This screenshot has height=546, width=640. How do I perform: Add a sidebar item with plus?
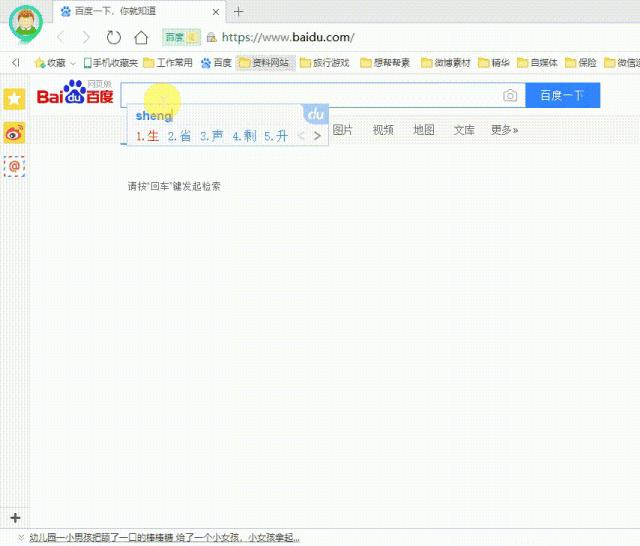click(x=15, y=518)
